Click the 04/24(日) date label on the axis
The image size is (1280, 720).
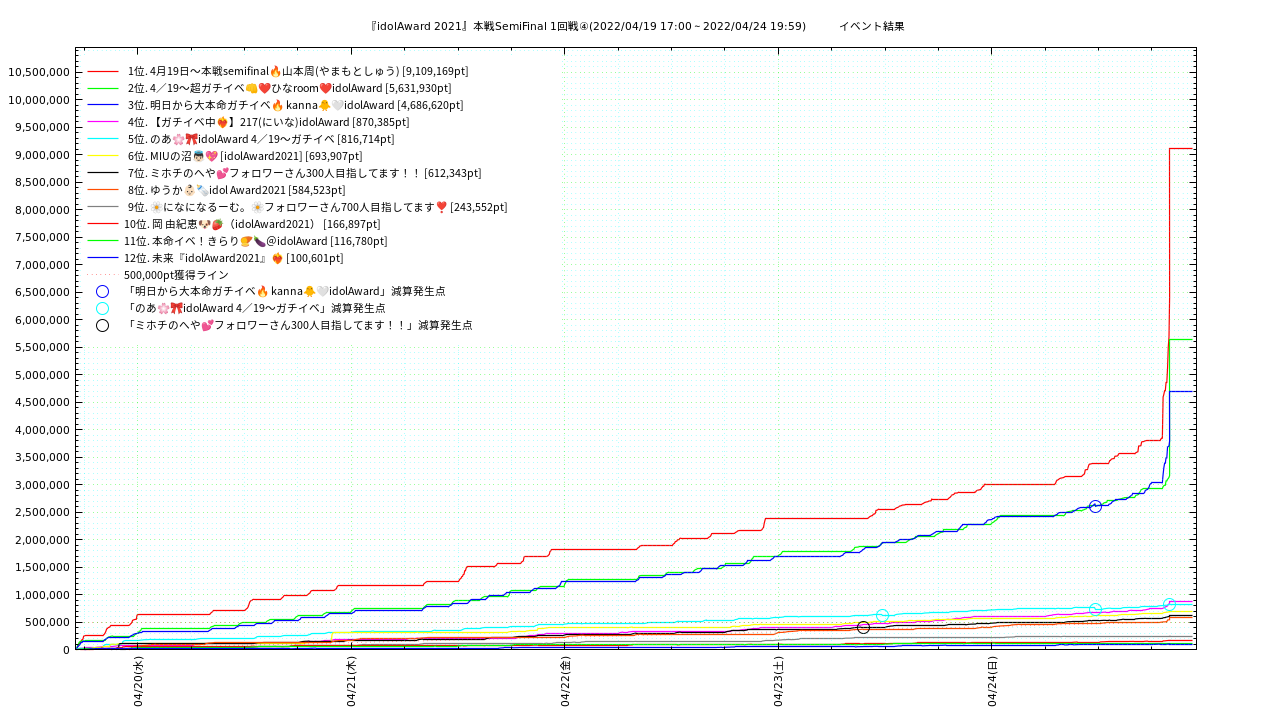(x=993, y=682)
